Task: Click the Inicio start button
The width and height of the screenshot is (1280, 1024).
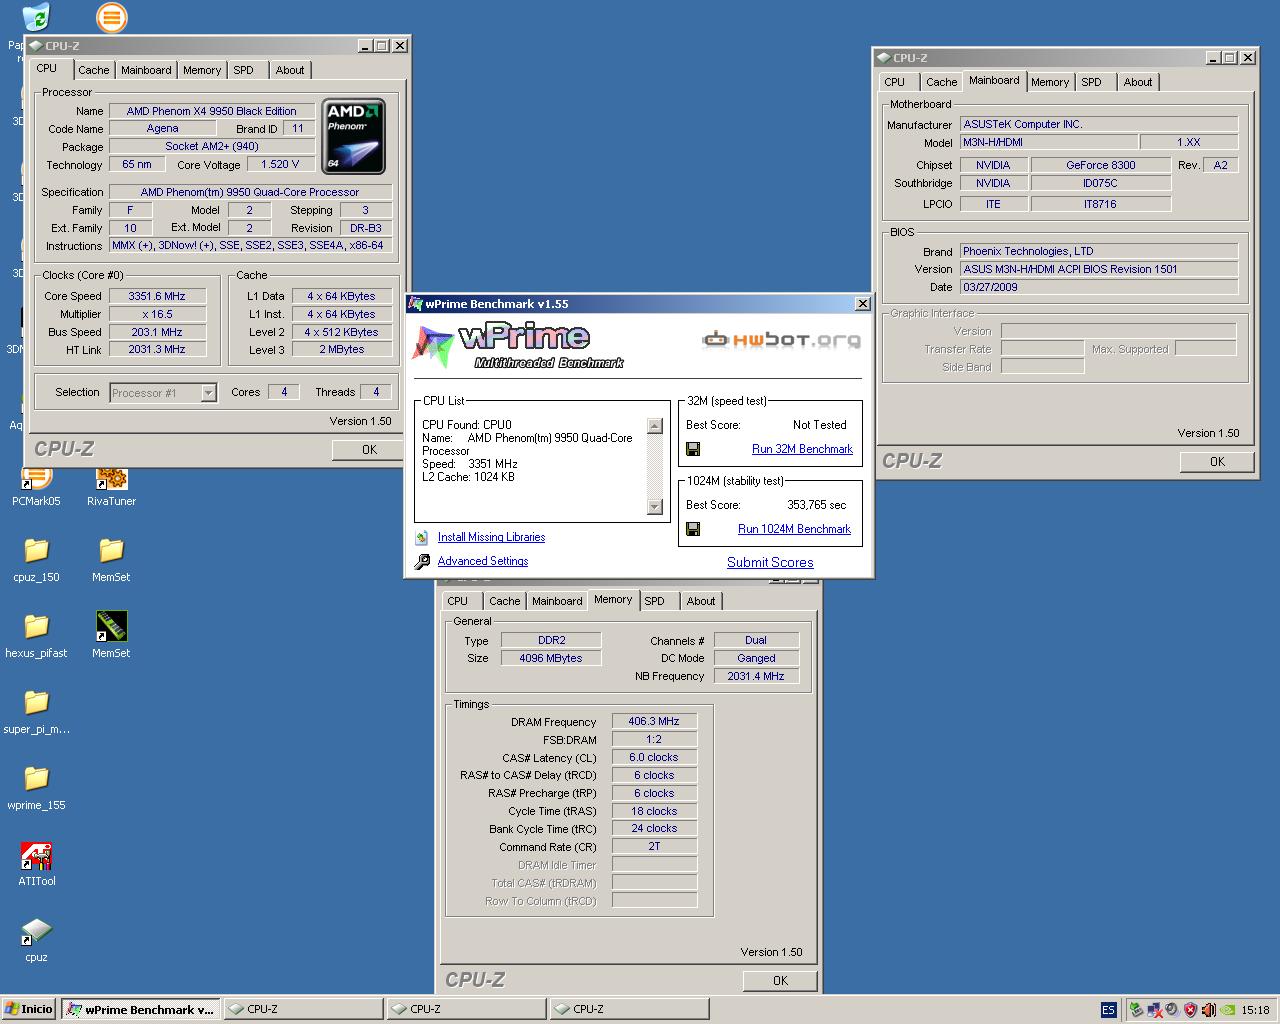Action: (29, 1009)
